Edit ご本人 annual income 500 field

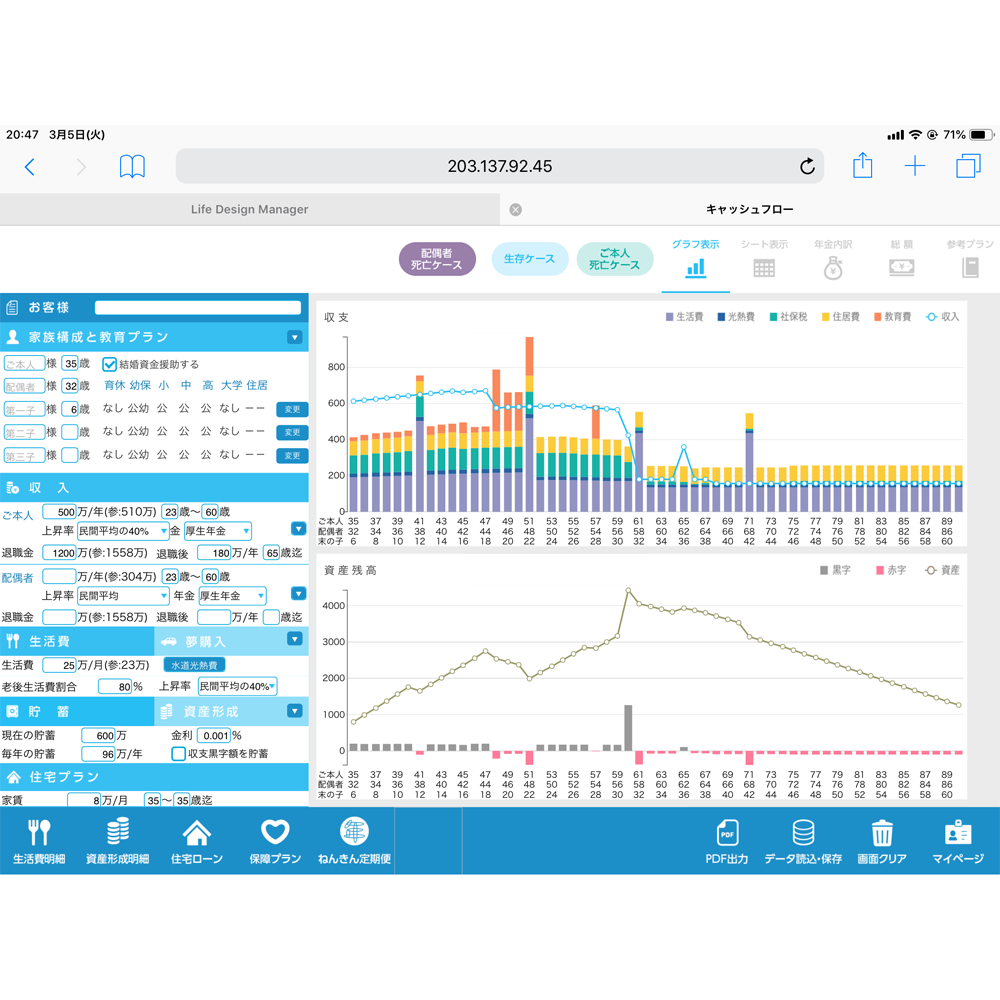click(59, 511)
